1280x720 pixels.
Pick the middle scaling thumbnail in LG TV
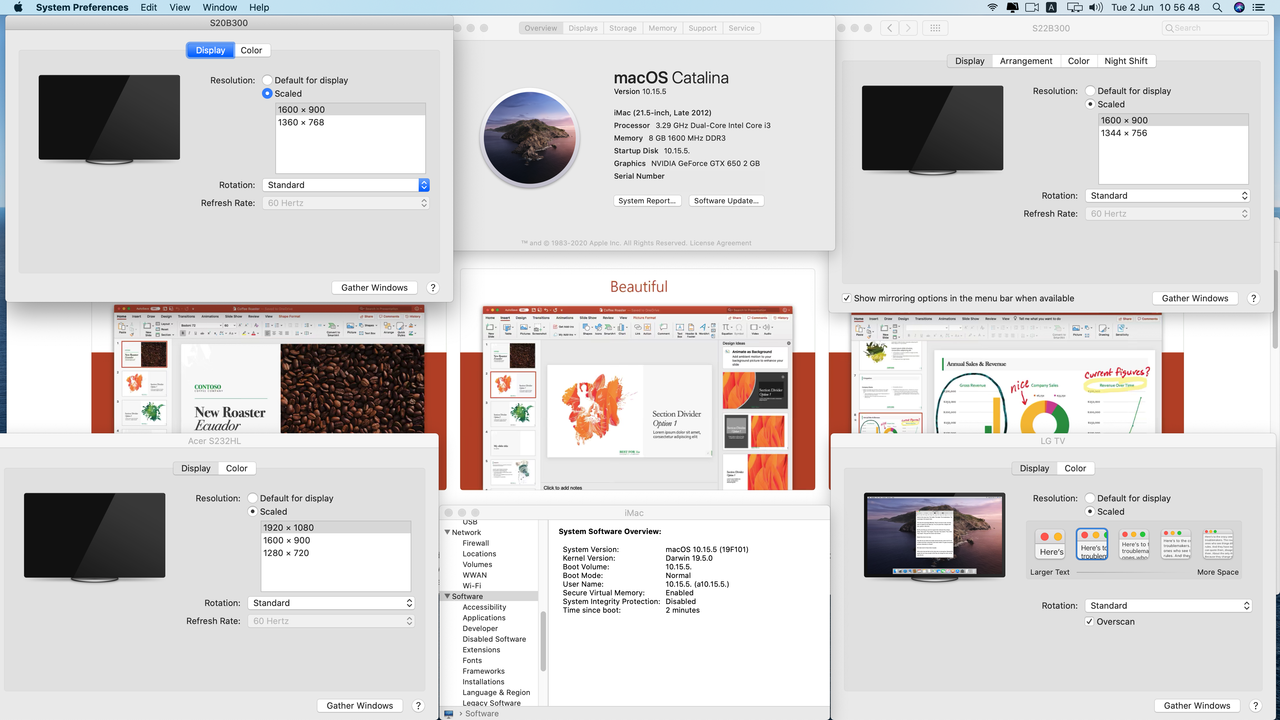[x=1134, y=545]
